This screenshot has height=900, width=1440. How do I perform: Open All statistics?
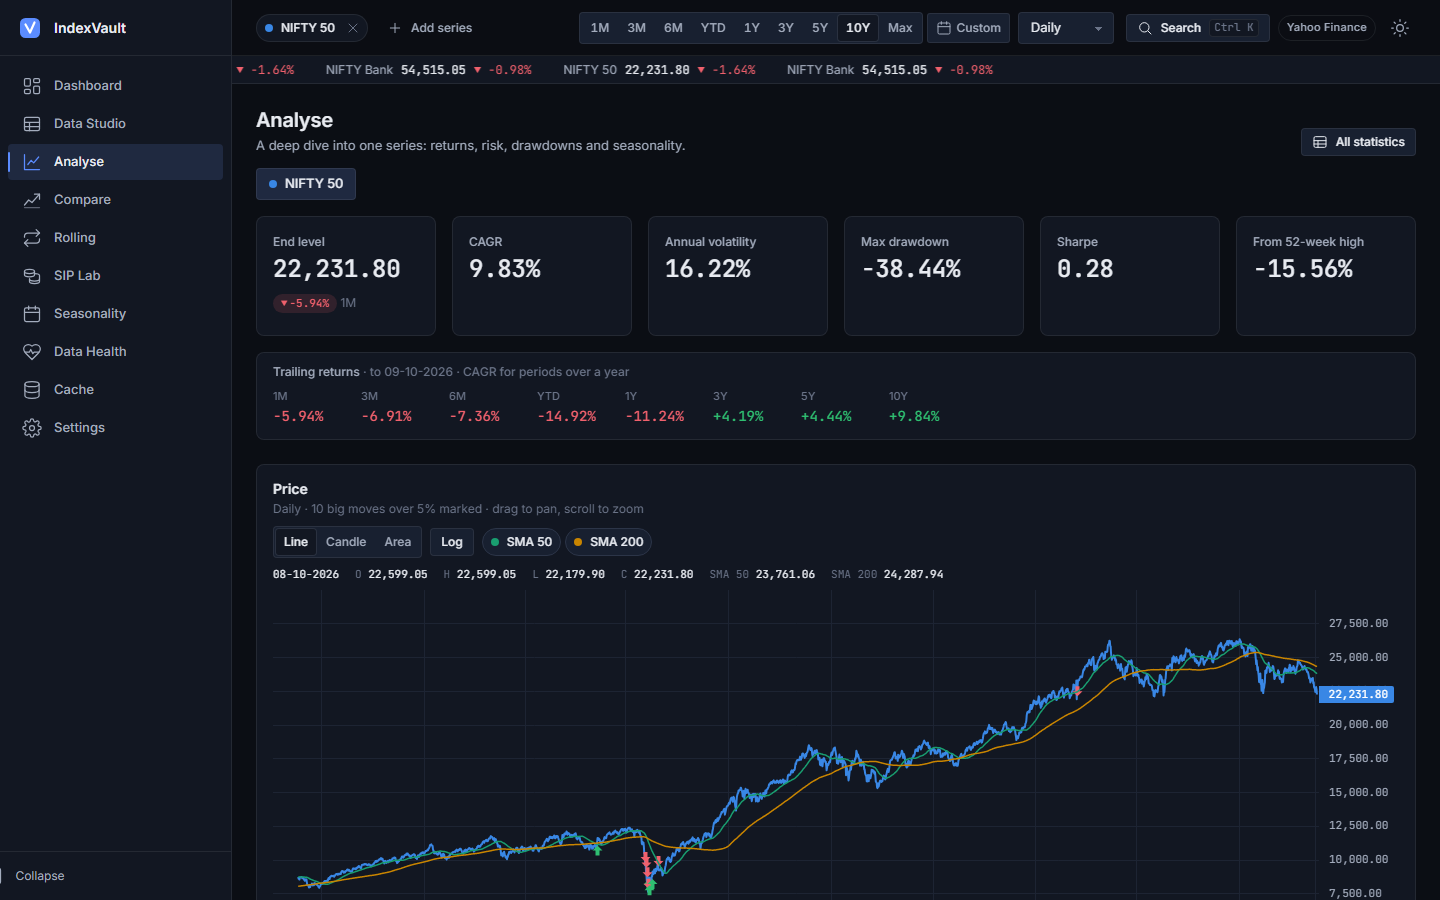point(1358,142)
